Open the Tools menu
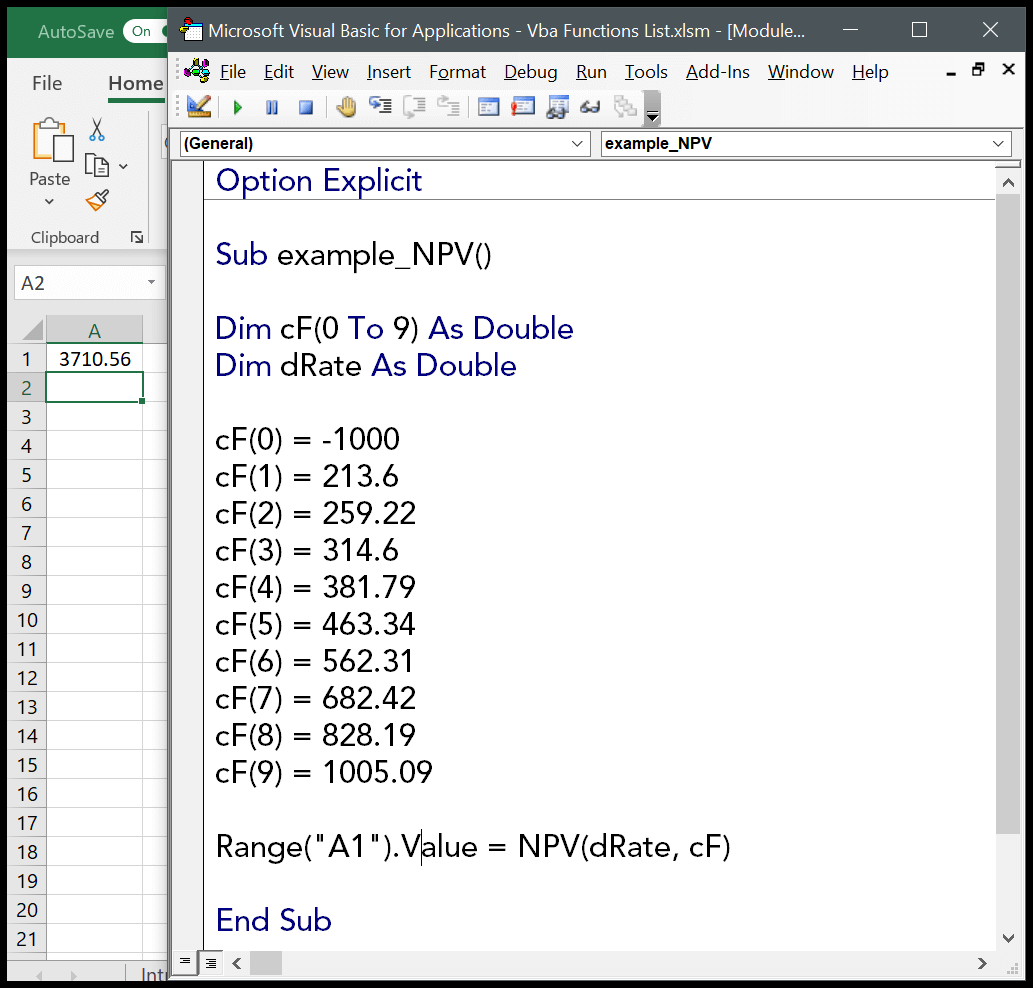Image resolution: width=1033 pixels, height=988 pixels. click(x=646, y=72)
